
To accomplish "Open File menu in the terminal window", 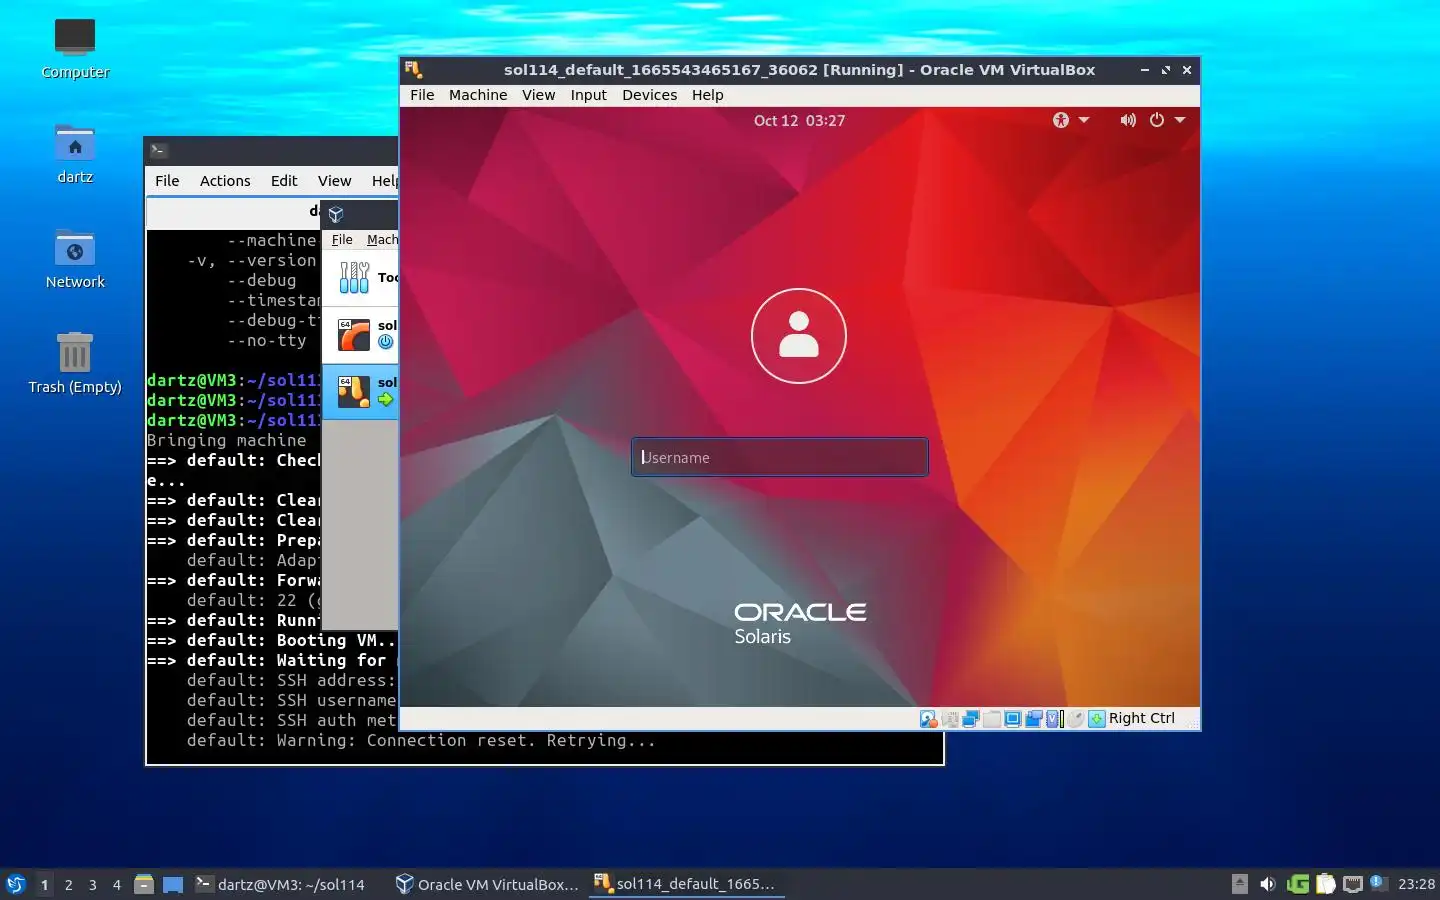I will click(167, 181).
